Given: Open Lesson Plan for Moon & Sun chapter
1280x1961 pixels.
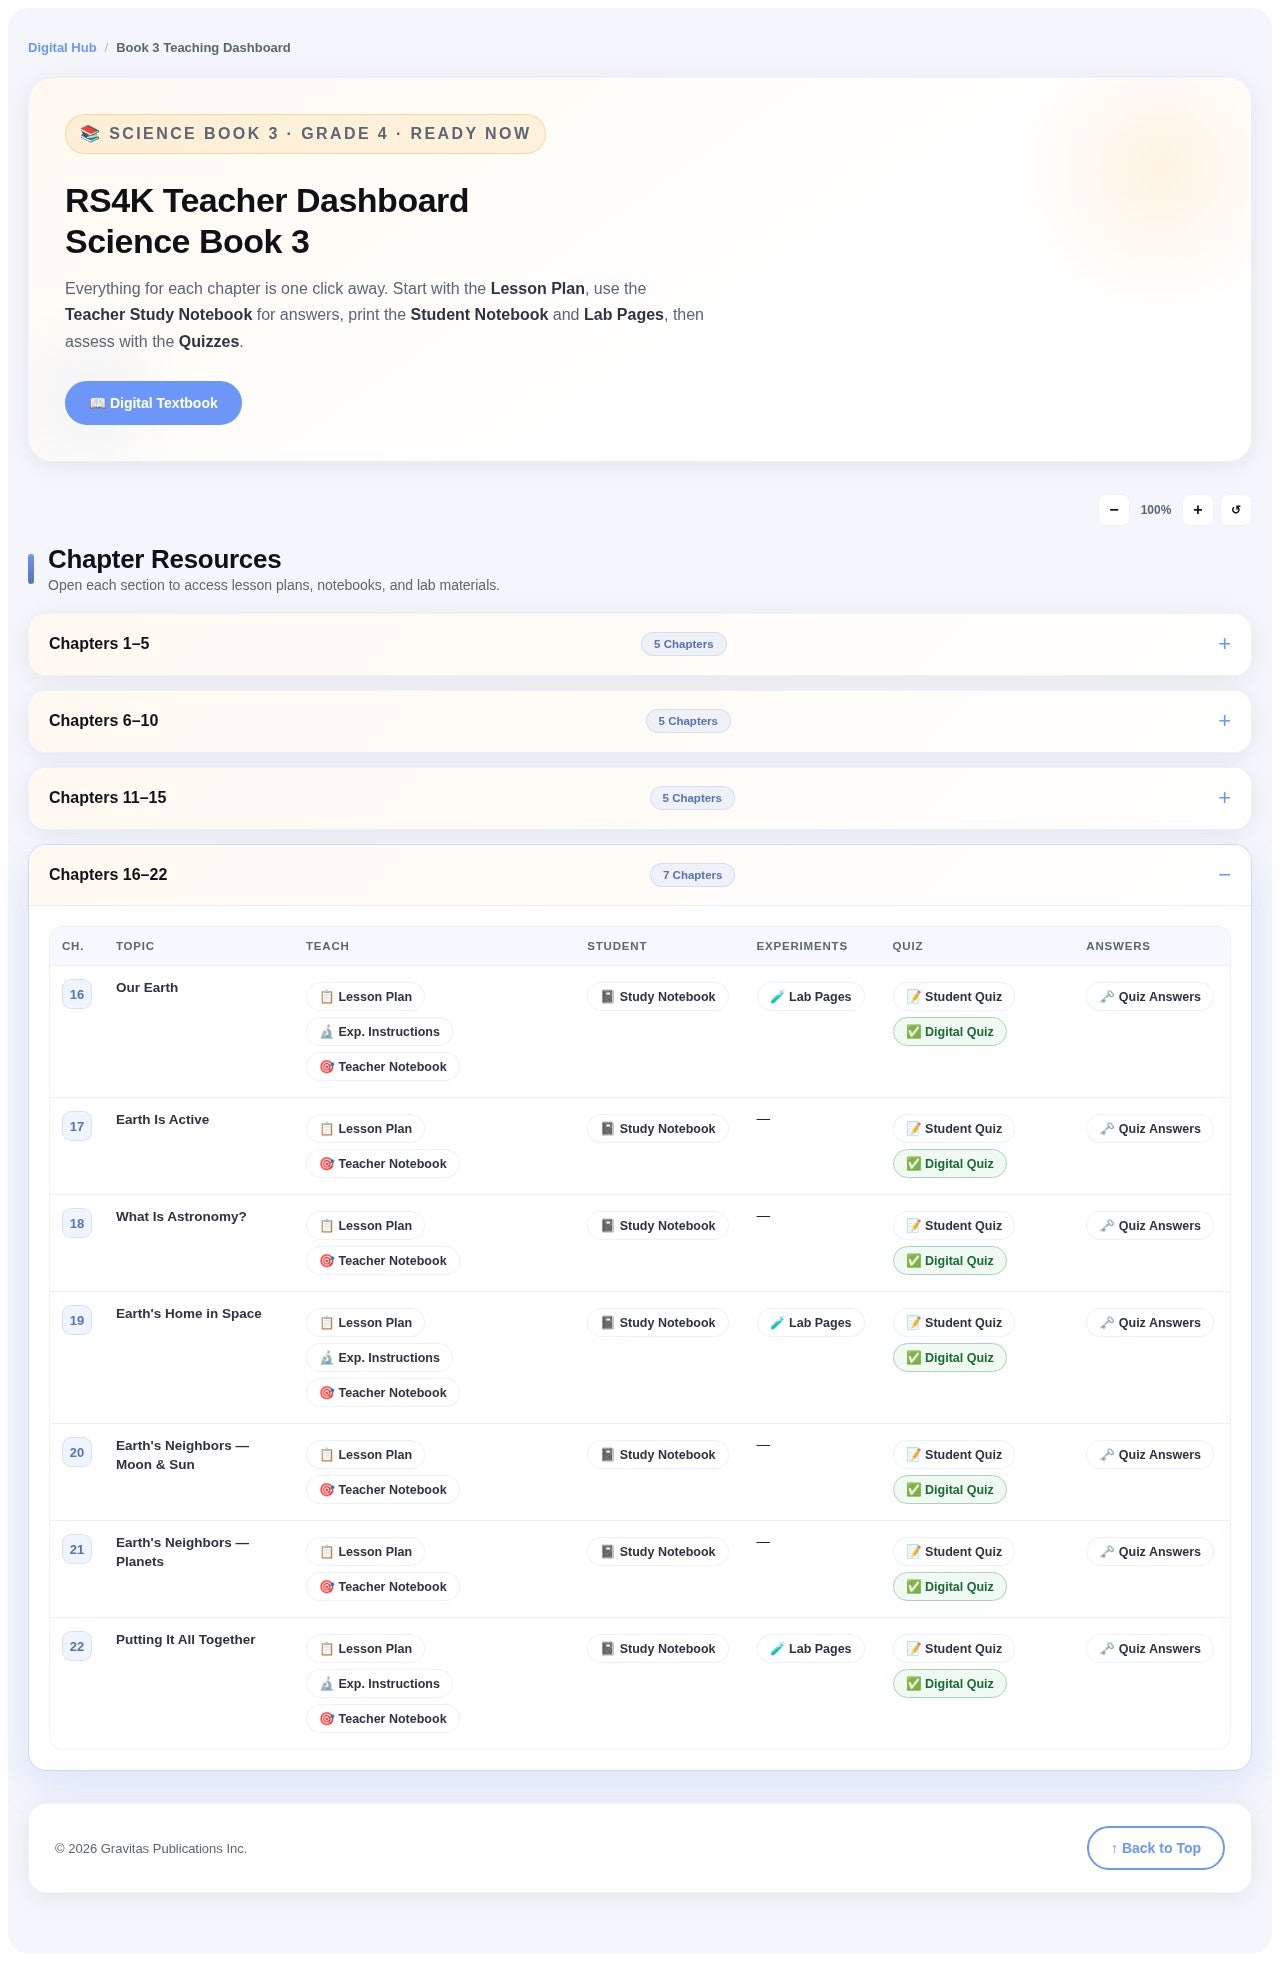Looking at the screenshot, I should coord(365,1455).
